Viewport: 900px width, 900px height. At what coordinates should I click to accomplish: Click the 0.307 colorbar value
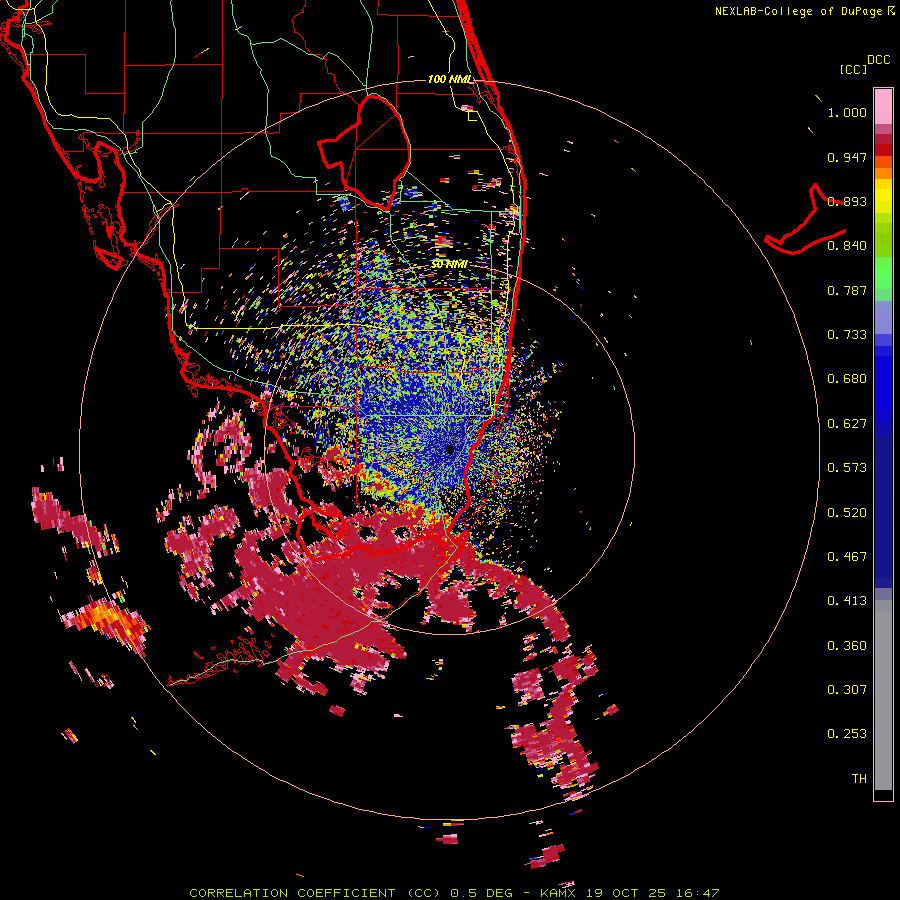point(847,690)
